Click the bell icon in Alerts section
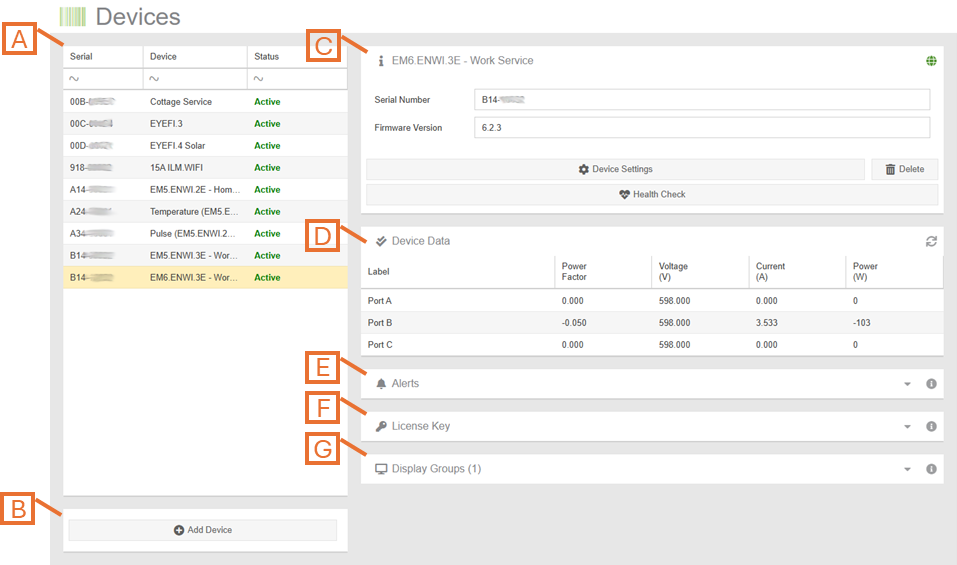 [381, 384]
